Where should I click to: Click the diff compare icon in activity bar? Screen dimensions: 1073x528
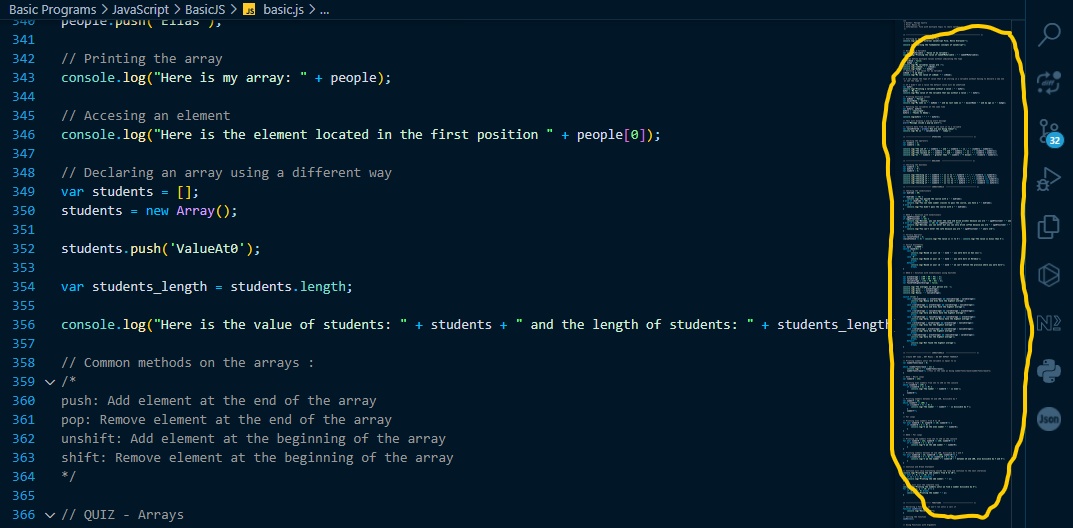click(x=1048, y=81)
